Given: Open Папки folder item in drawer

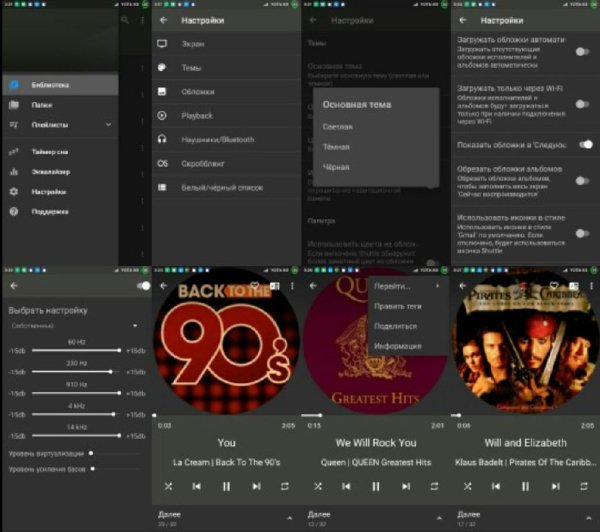Looking at the screenshot, I should tap(60, 105).
